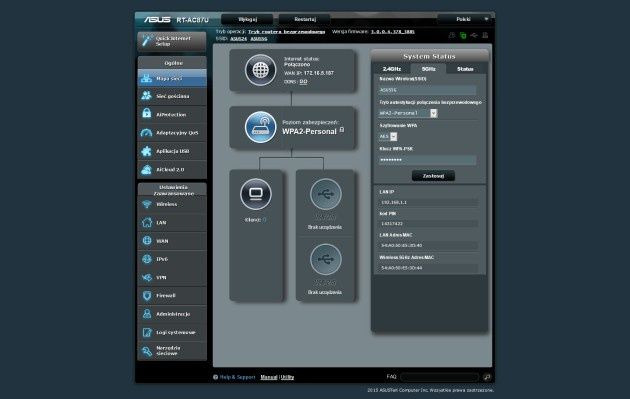
Task: Open Quick Internet Setup wizard
Action: coord(172,41)
